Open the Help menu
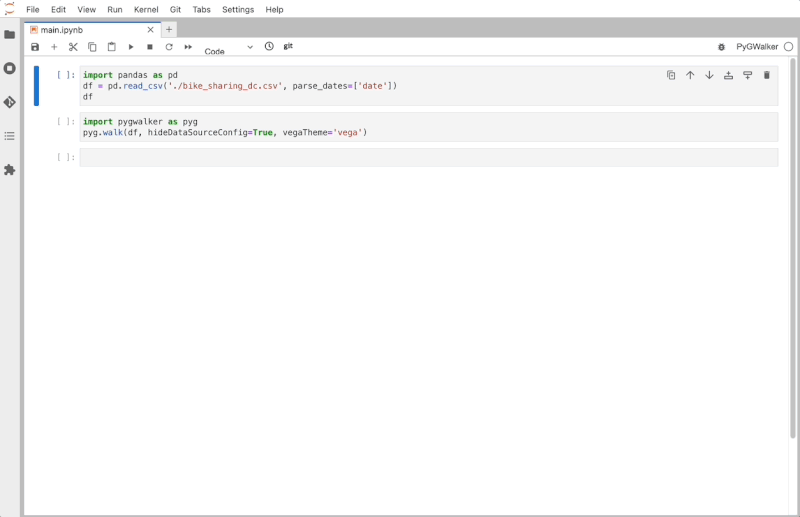The height and width of the screenshot is (517, 800). point(274,9)
